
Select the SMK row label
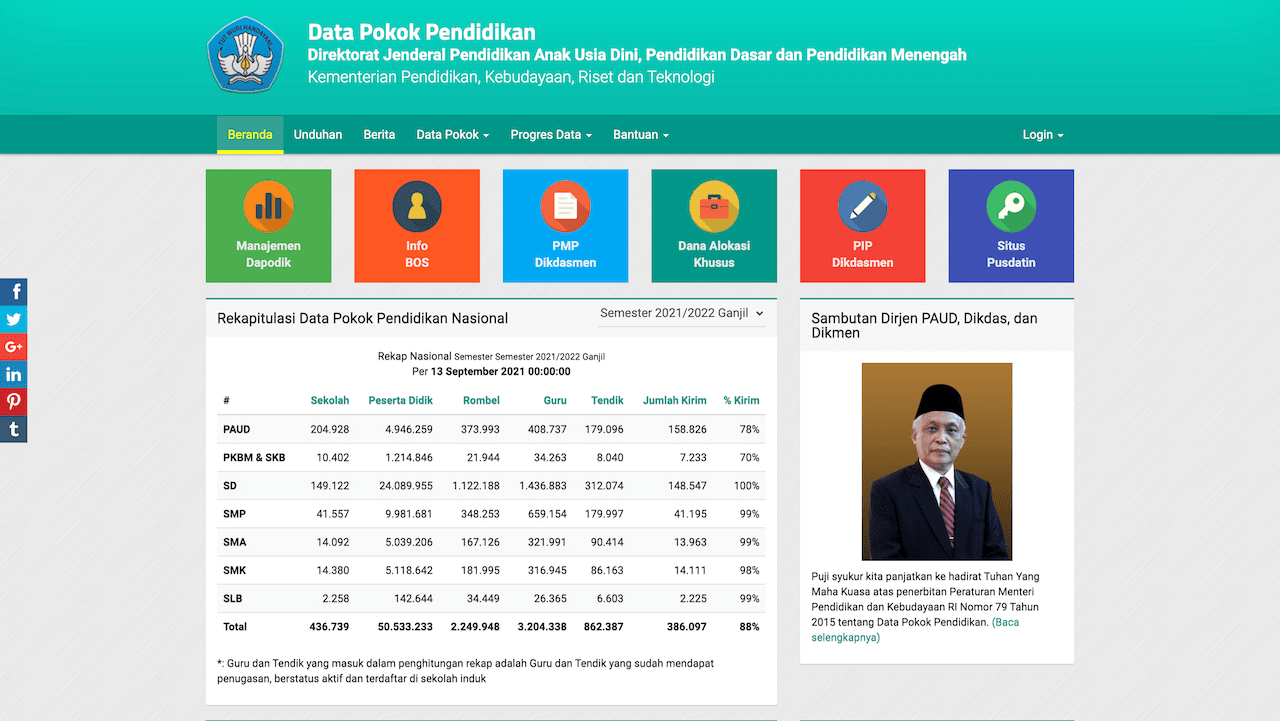(x=234, y=570)
